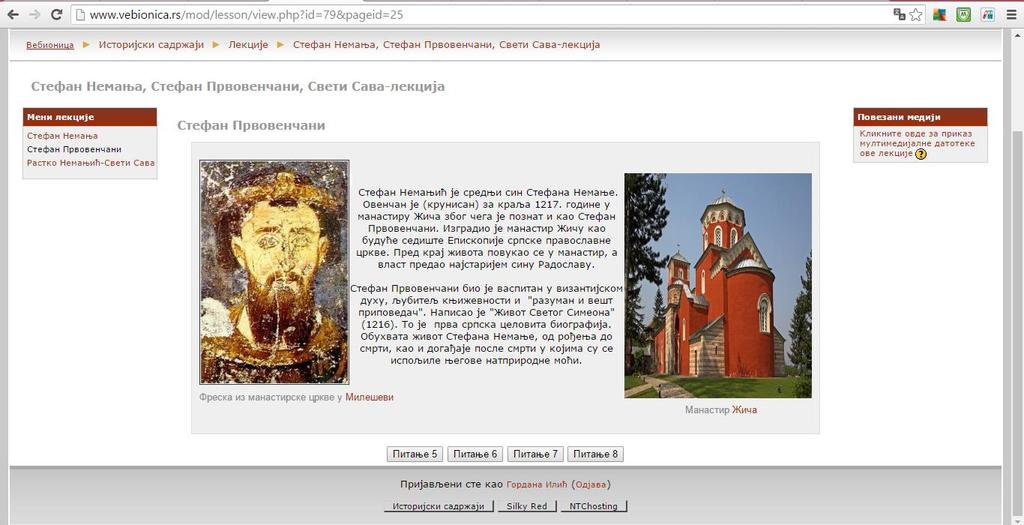This screenshot has height=525, width=1024.
Task: Click the yellow help question mark icon
Action: coord(921,154)
